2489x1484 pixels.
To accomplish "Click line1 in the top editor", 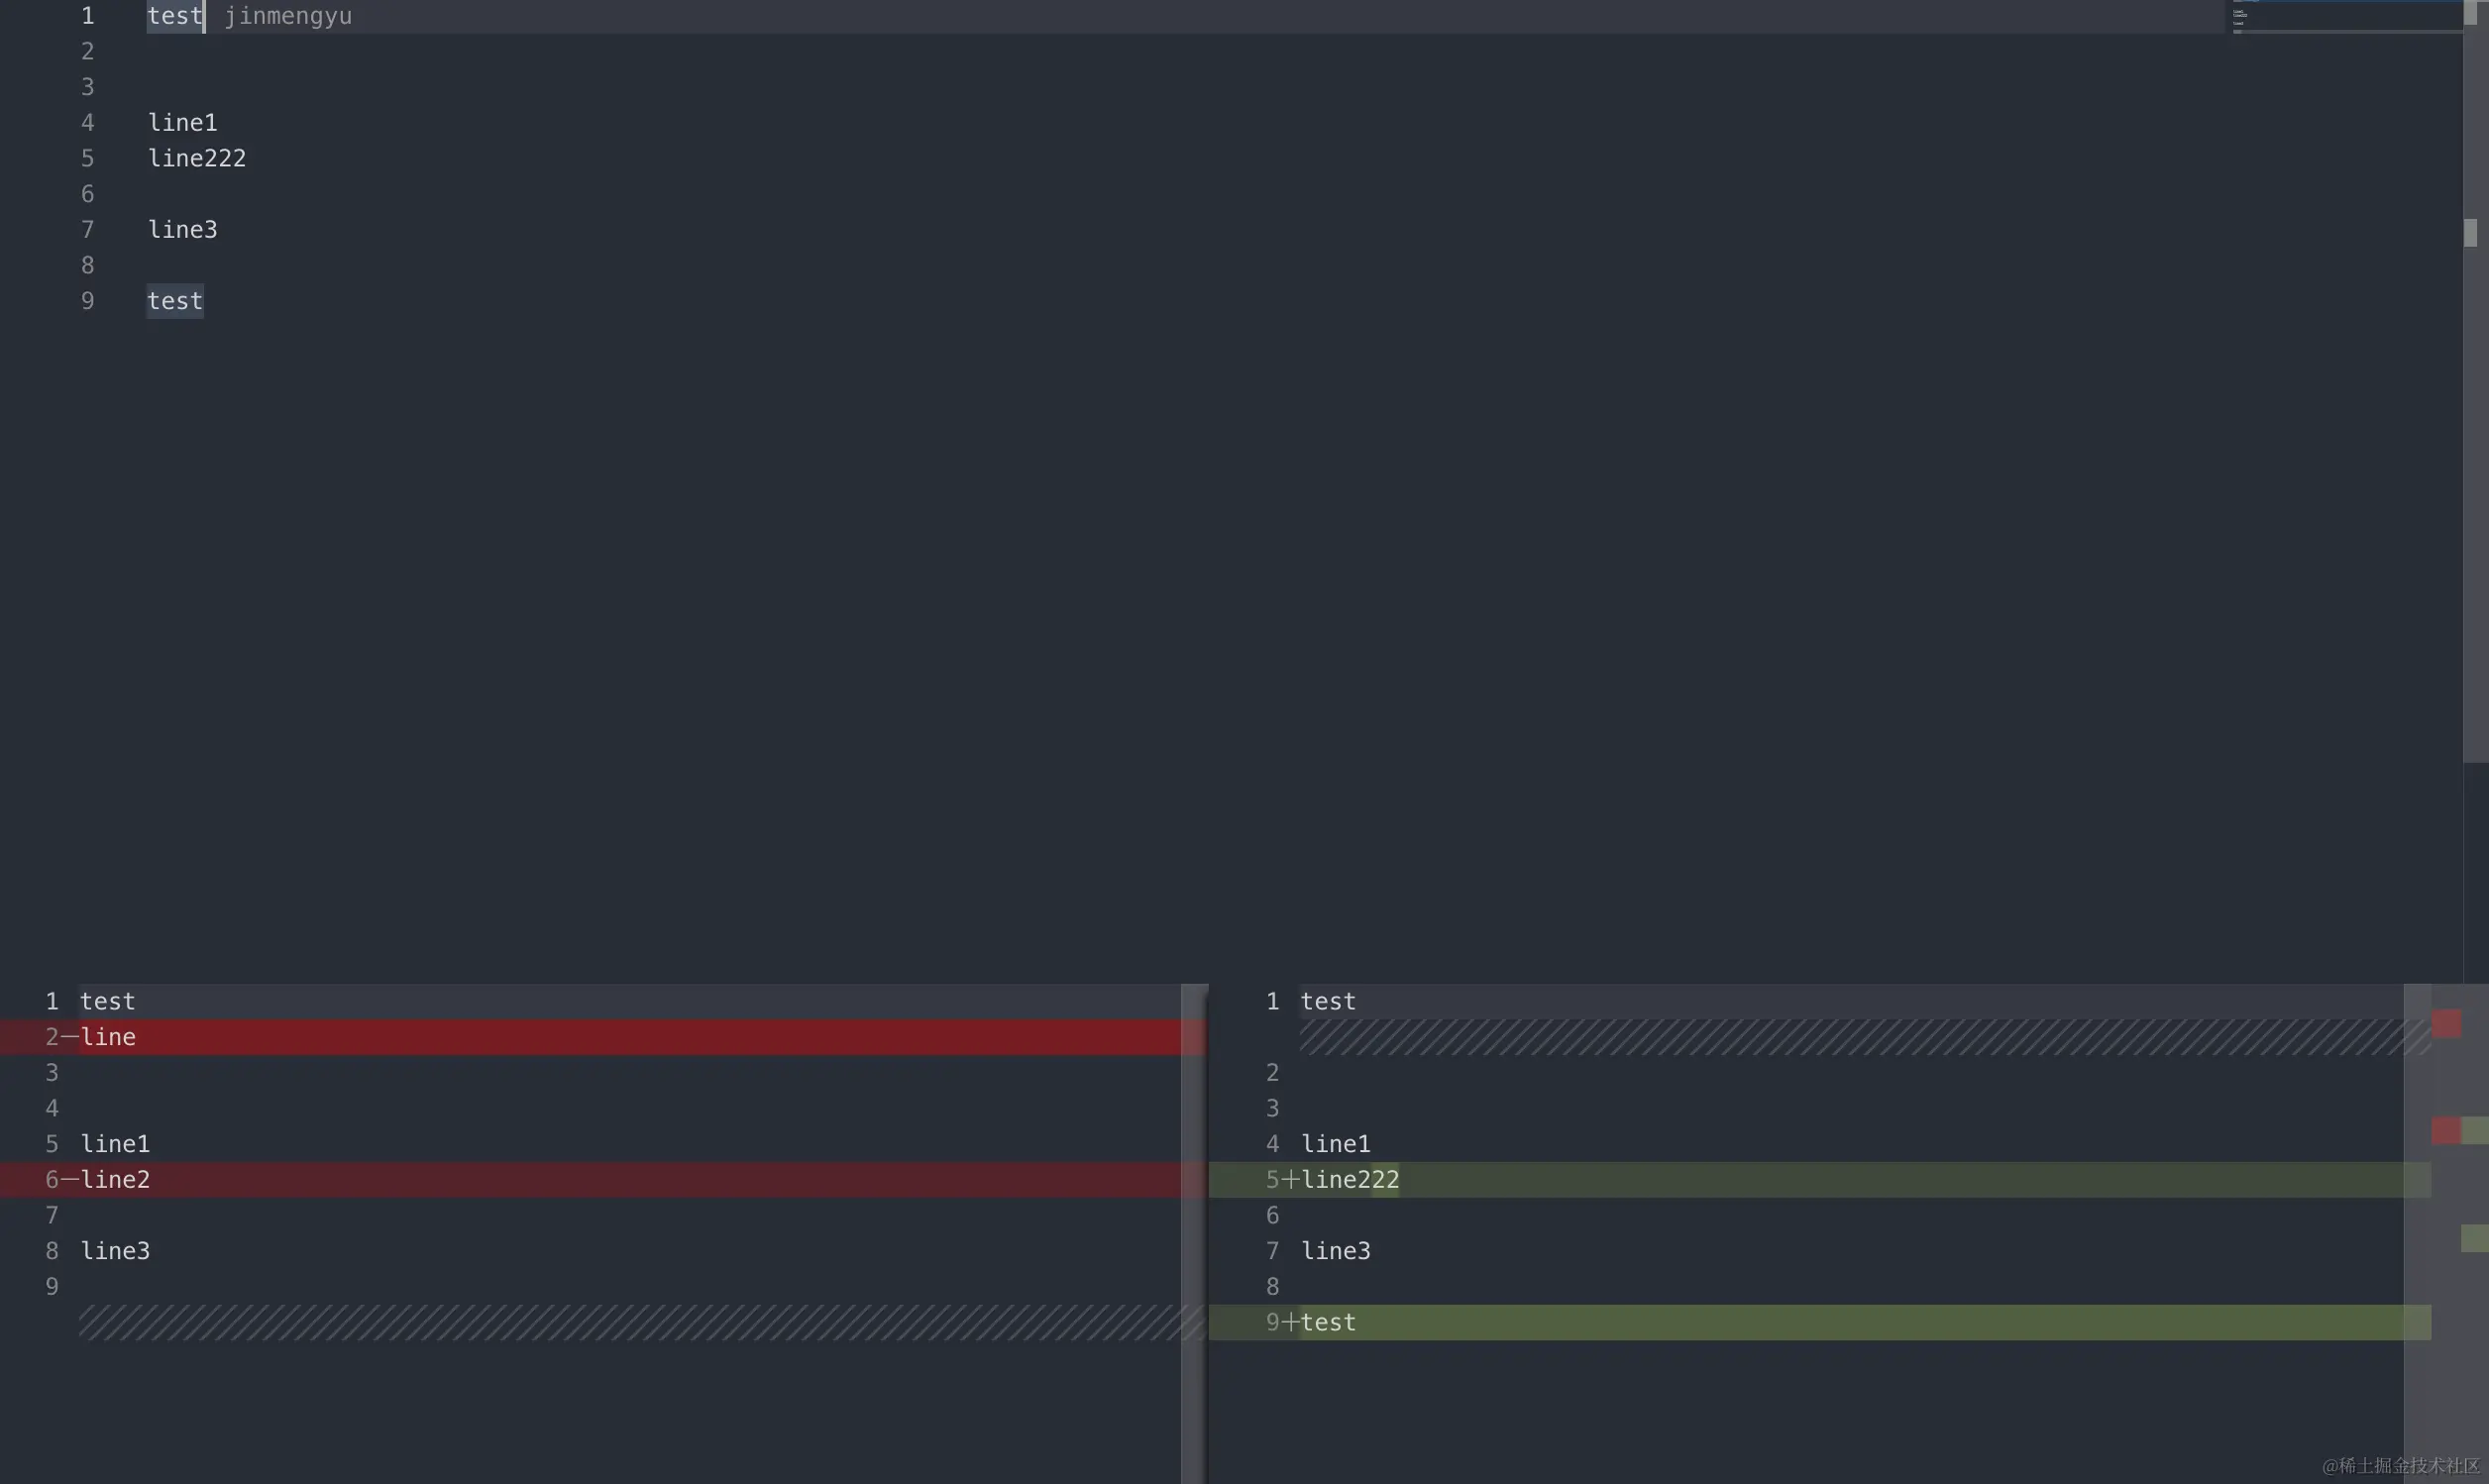I will [182, 122].
